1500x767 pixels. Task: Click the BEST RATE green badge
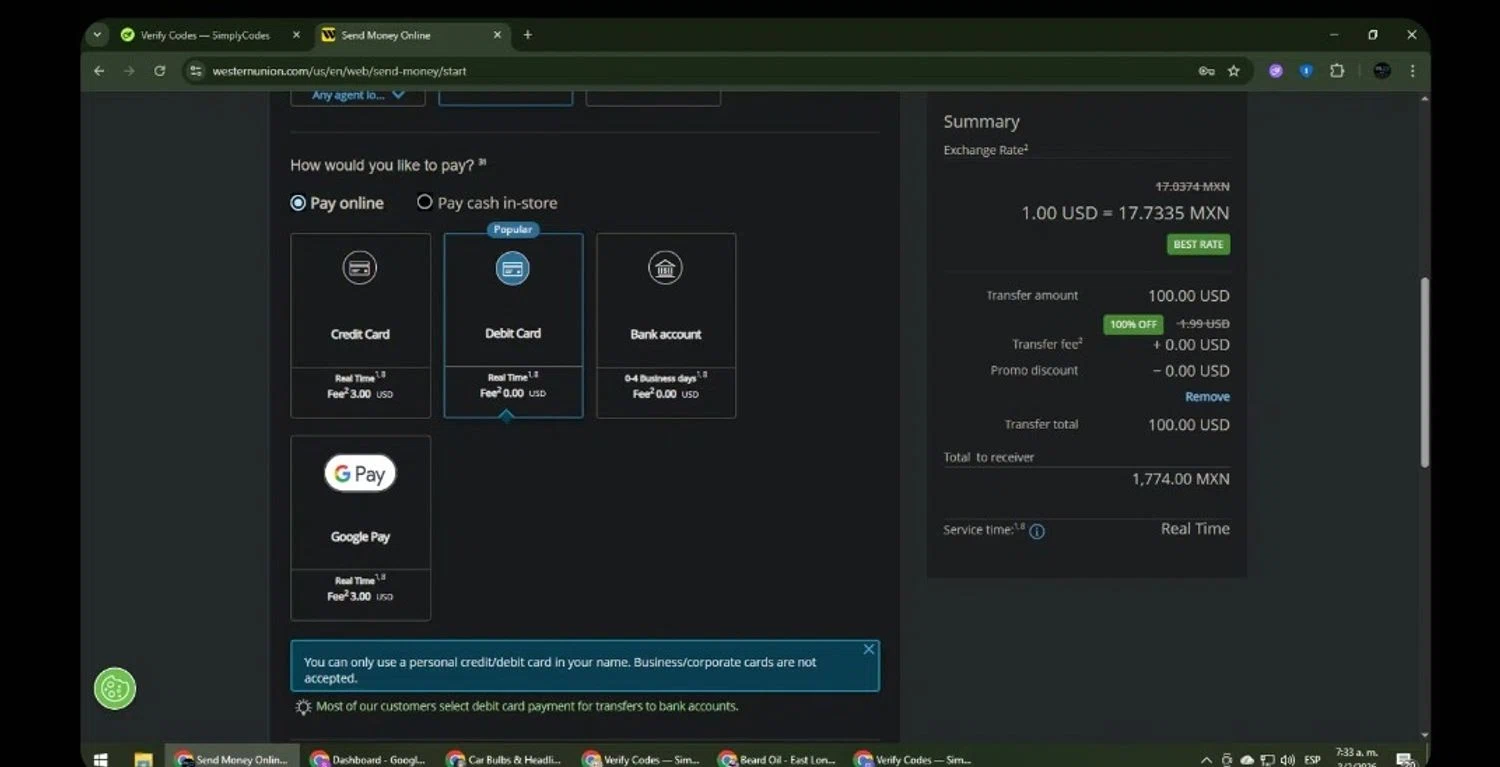click(1198, 244)
